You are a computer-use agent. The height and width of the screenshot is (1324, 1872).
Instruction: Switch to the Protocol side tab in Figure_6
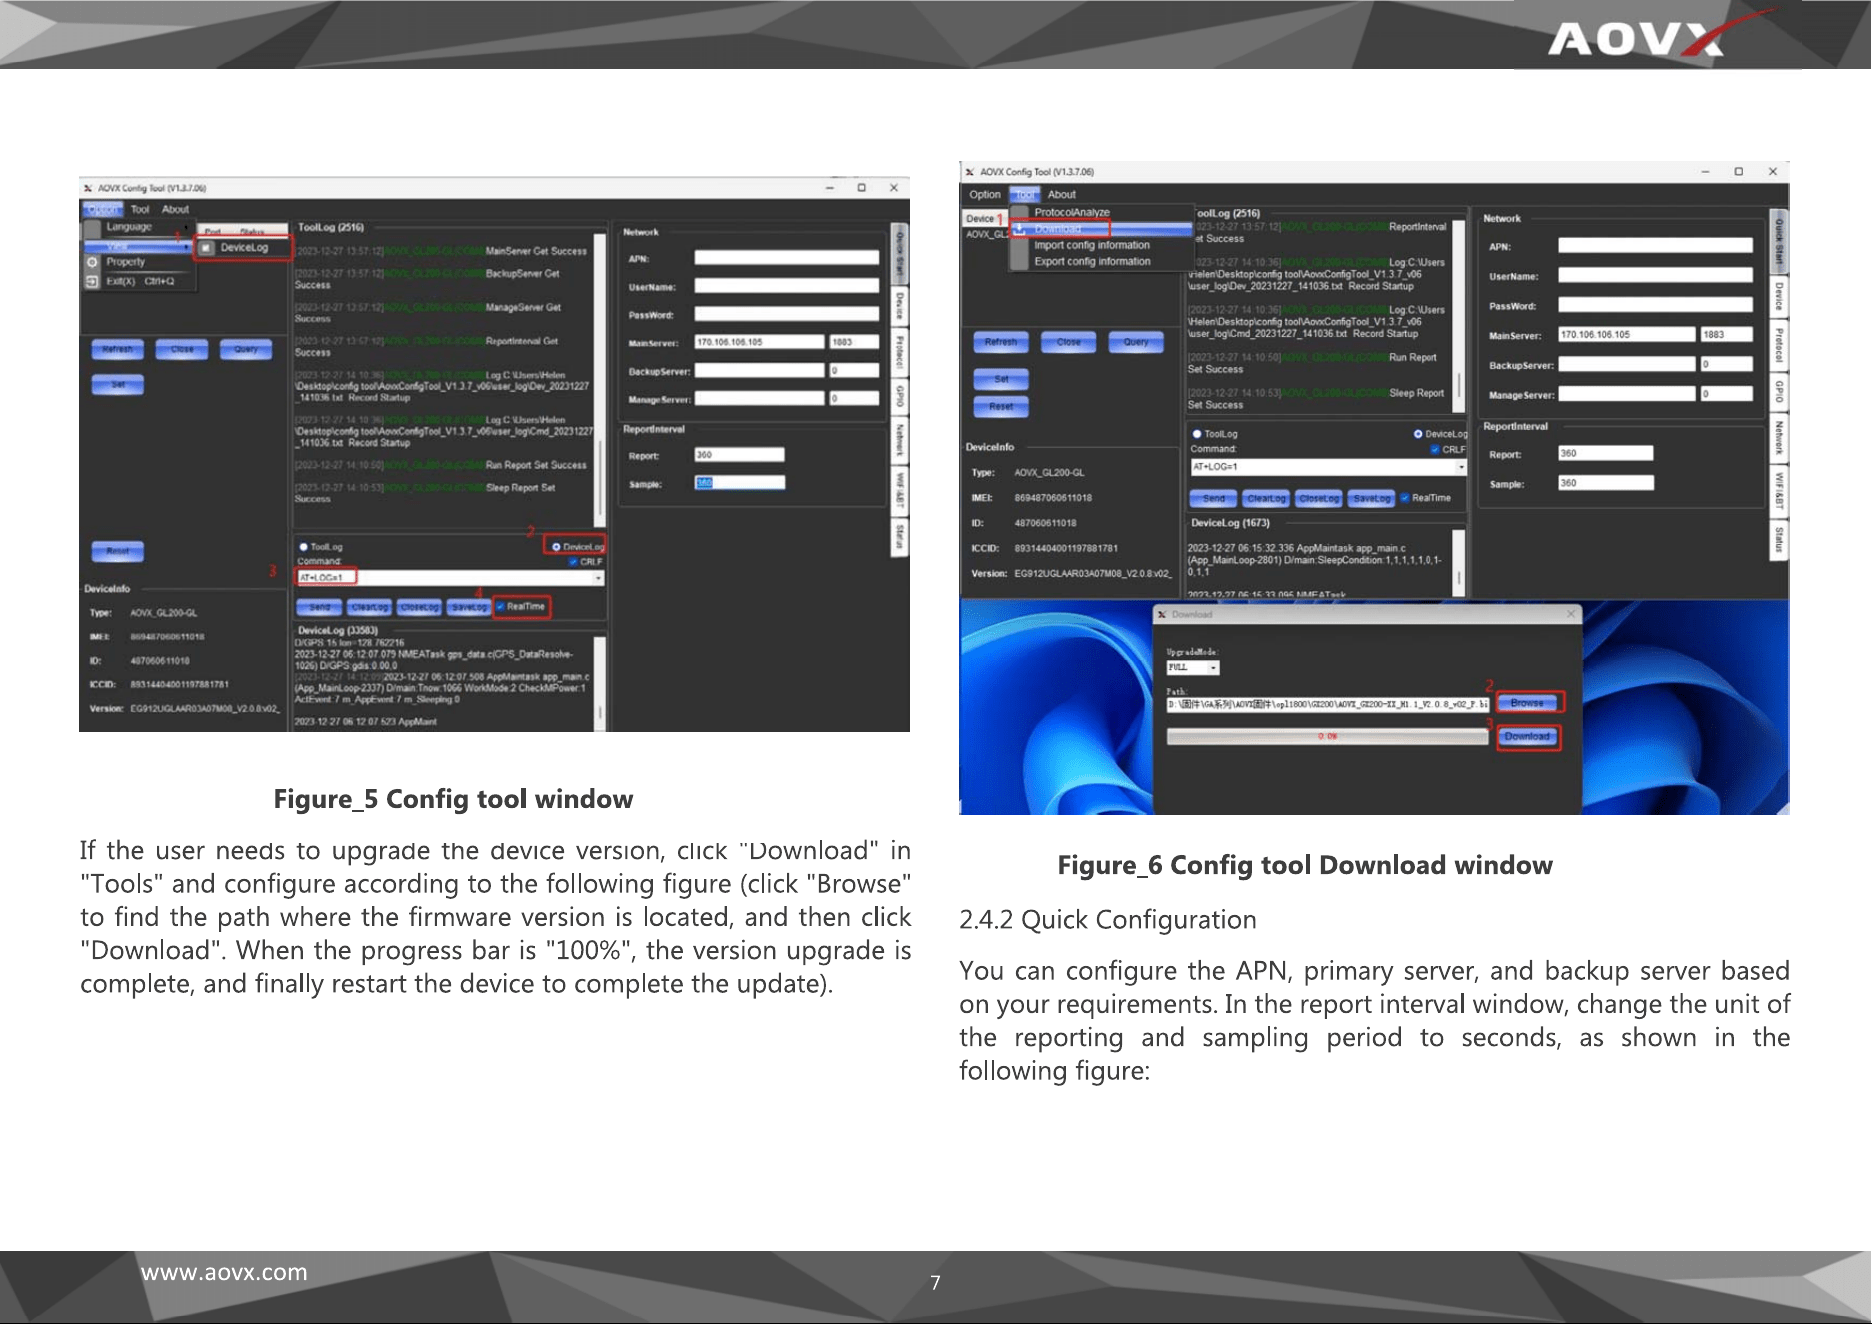(x=1779, y=344)
